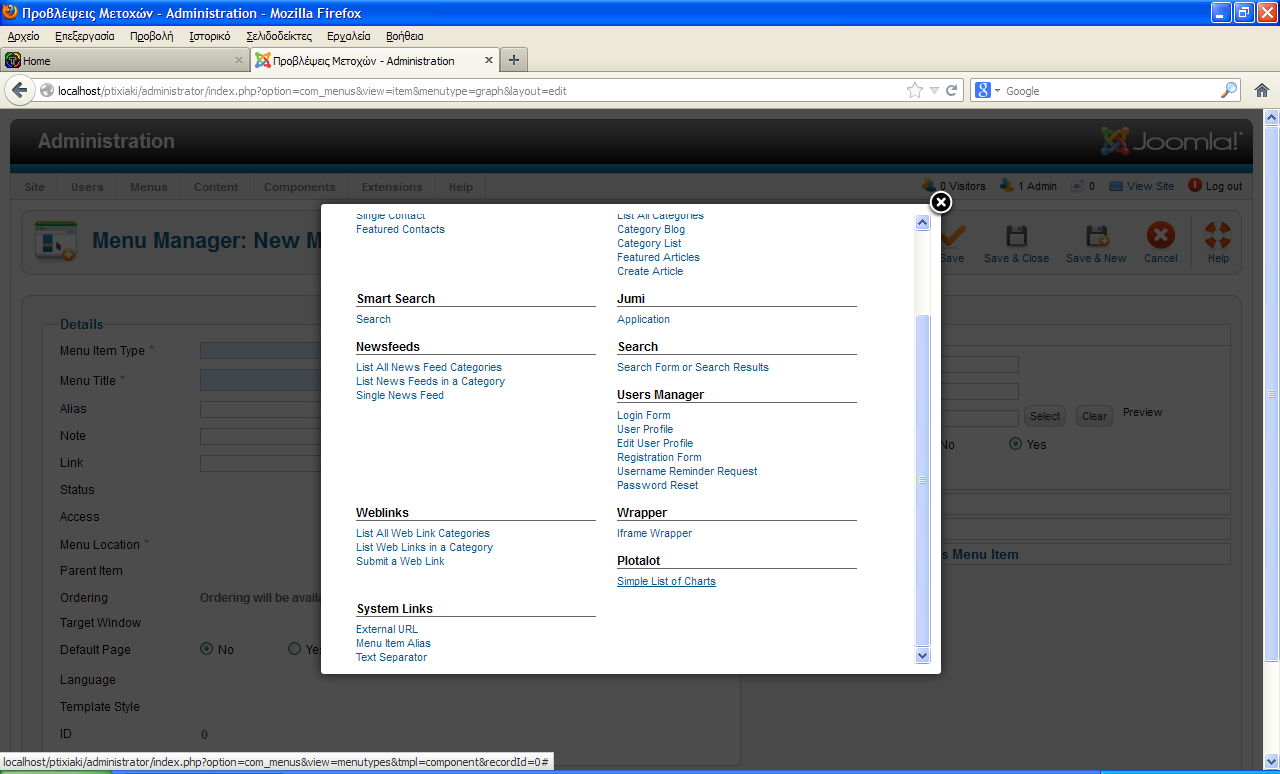Click the Firefox back arrow button

[19, 90]
